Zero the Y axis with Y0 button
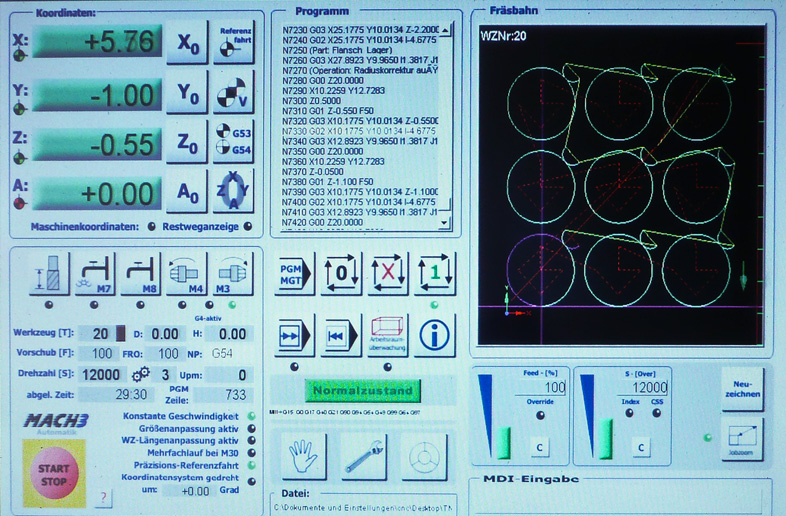 click(x=187, y=93)
